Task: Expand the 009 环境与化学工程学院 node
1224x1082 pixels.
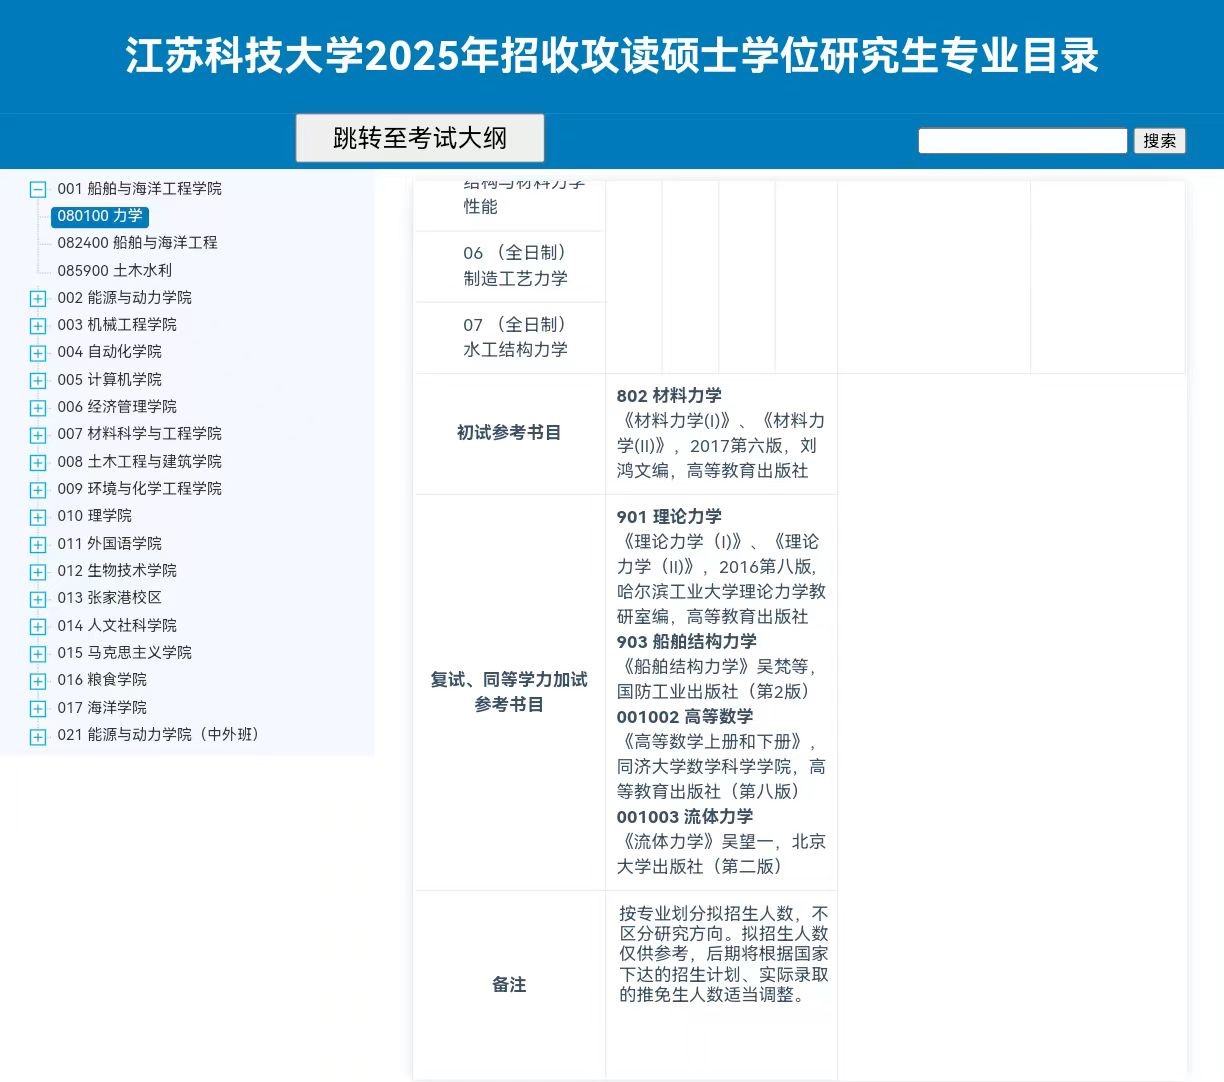Action: [x=38, y=489]
